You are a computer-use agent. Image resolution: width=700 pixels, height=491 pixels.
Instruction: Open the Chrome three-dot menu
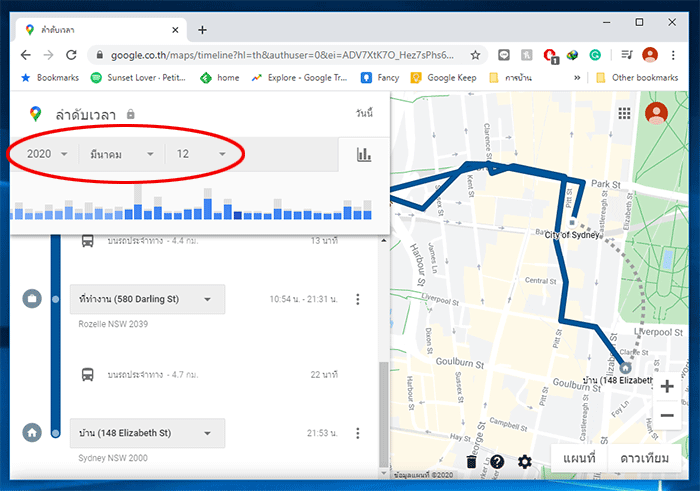[673, 55]
